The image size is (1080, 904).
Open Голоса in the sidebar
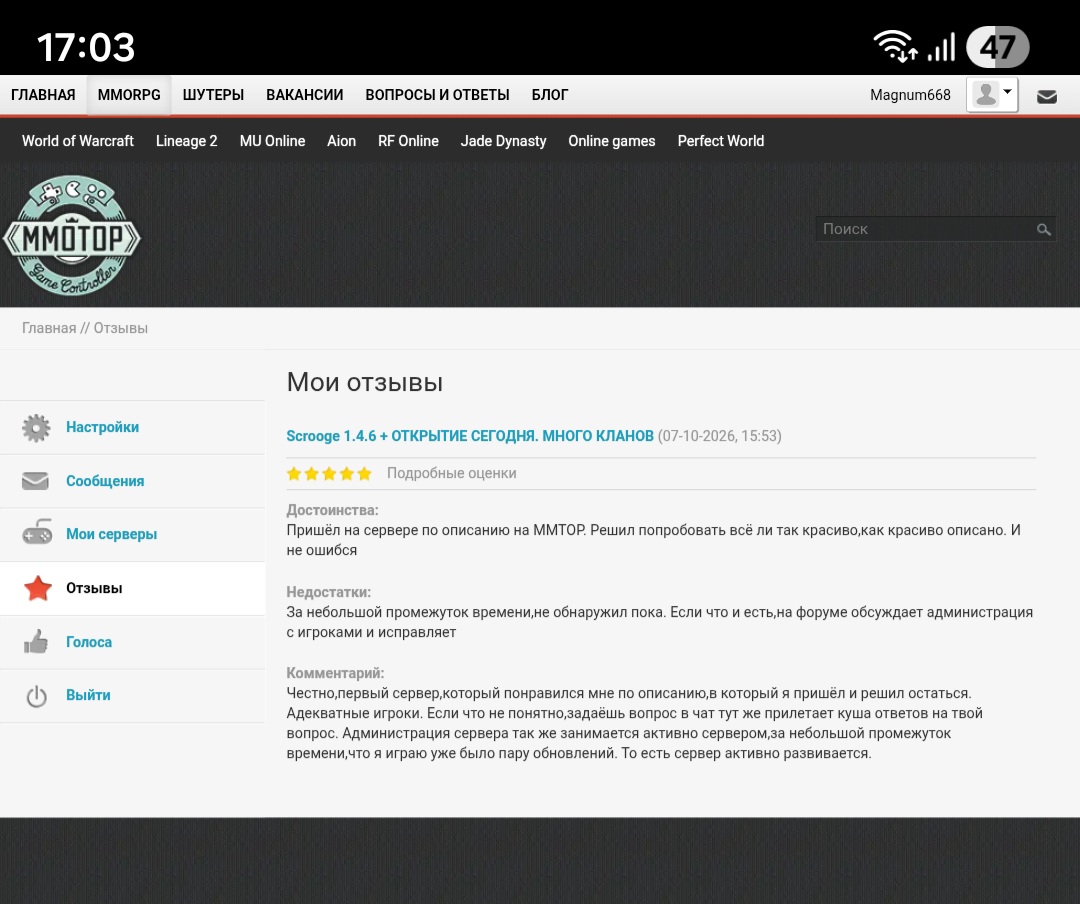click(89, 642)
